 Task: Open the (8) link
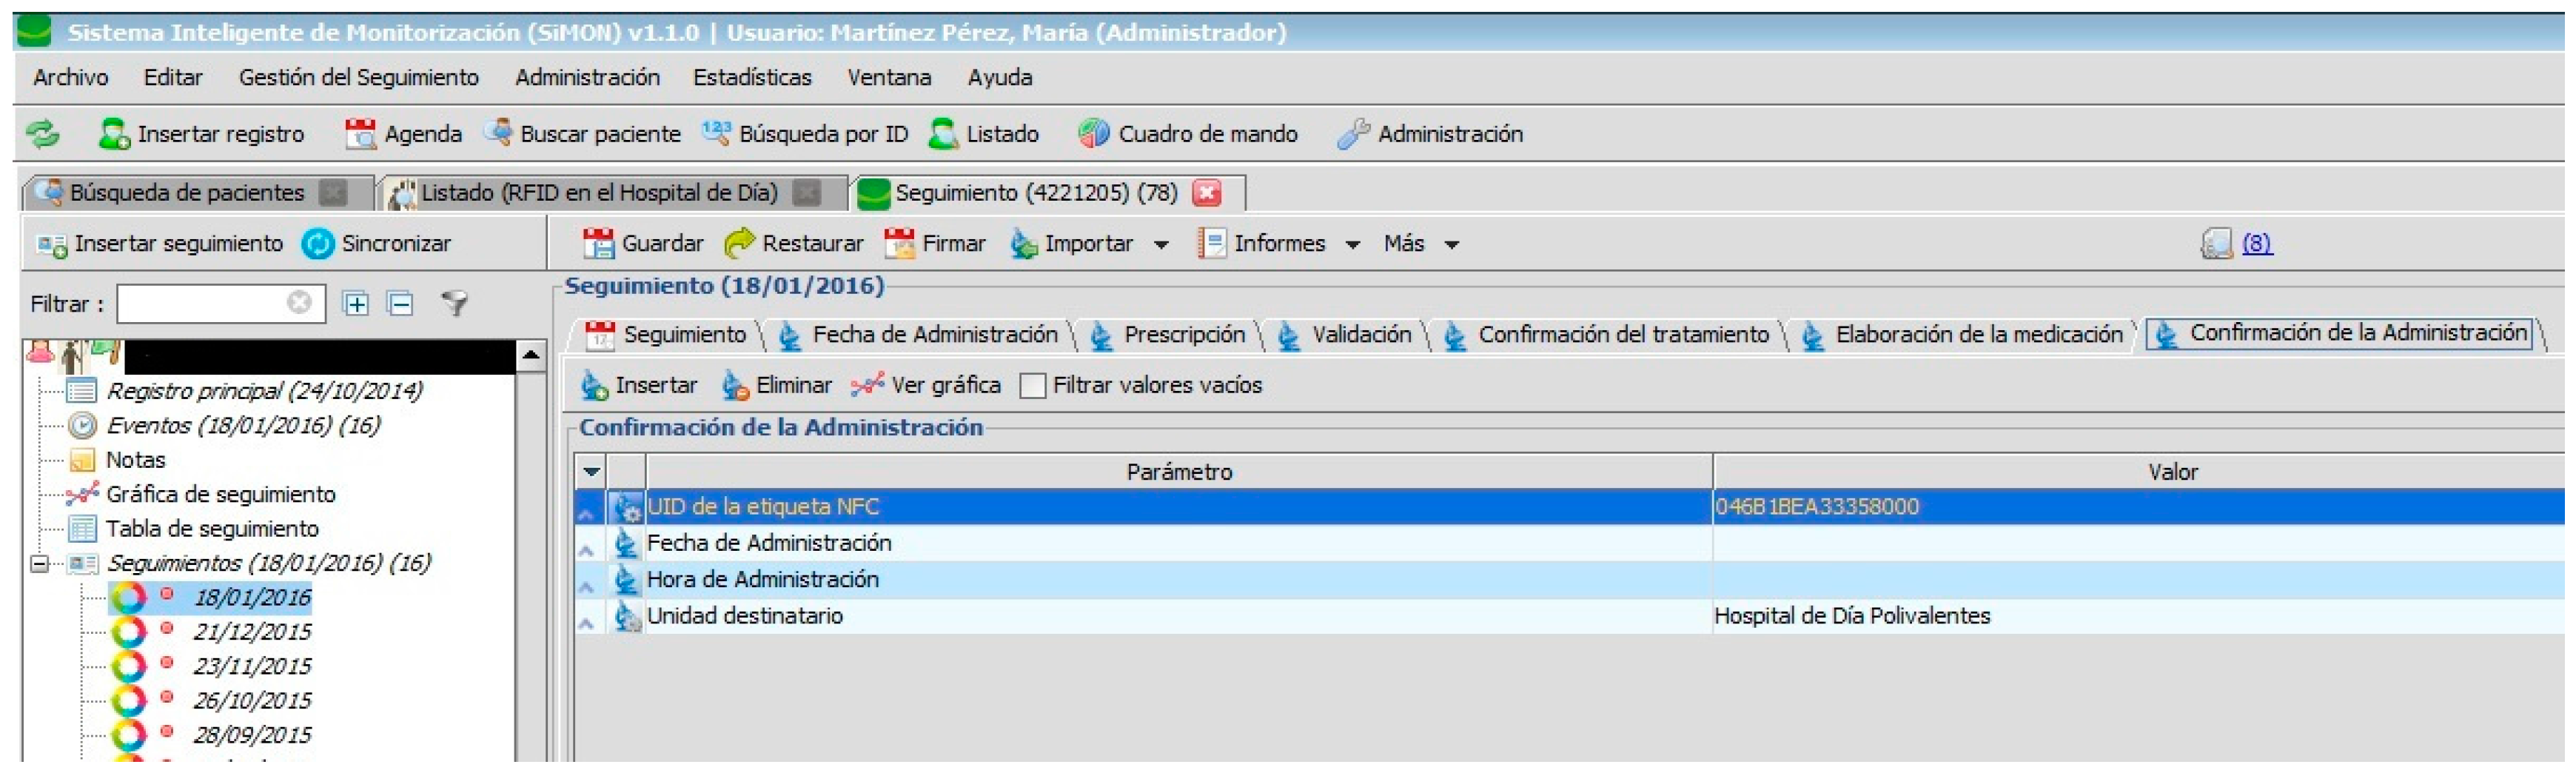[x=2257, y=244]
